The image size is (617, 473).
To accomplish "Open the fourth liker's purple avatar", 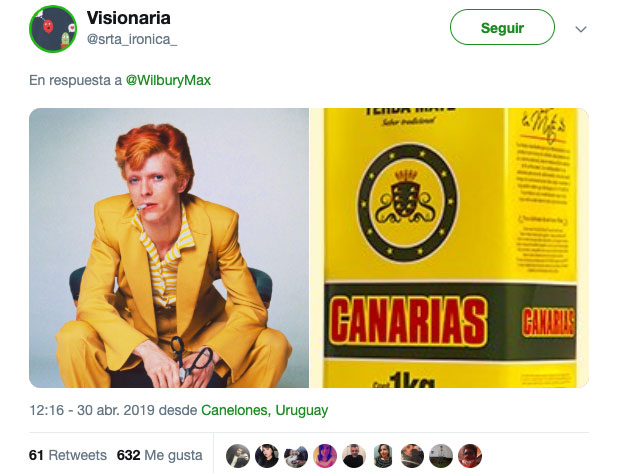I will tap(325, 456).
